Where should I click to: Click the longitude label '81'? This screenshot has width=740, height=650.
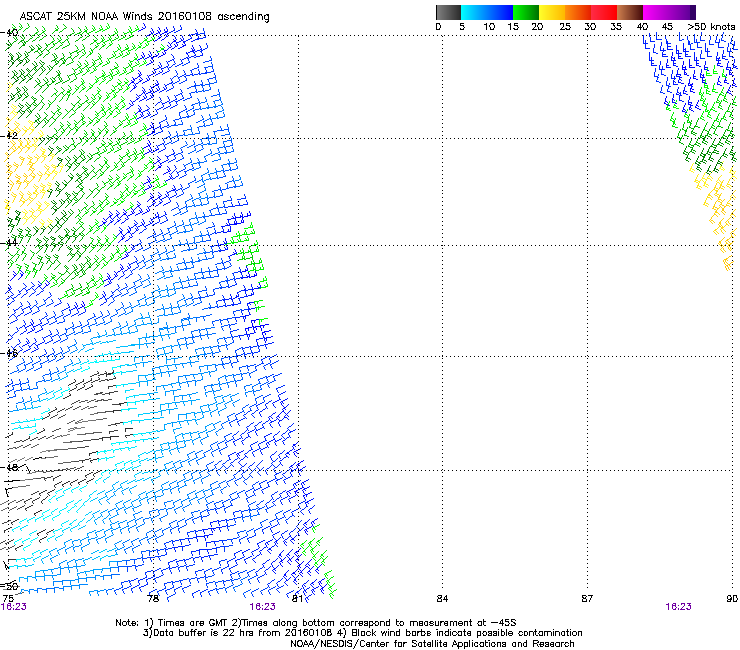[x=297, y=599]
